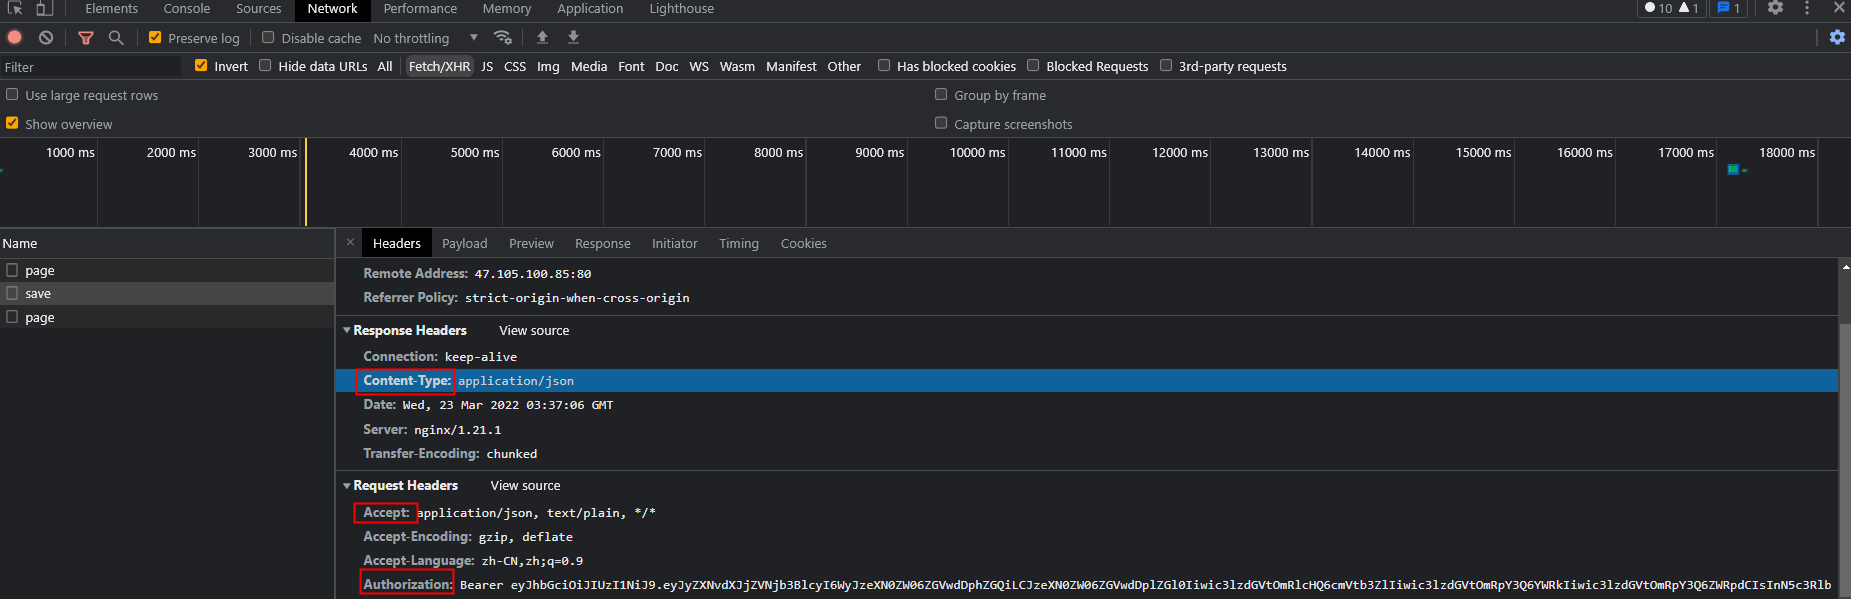Select the save request row
This screenshot has height=599, width=1851.
pos(167,293)
